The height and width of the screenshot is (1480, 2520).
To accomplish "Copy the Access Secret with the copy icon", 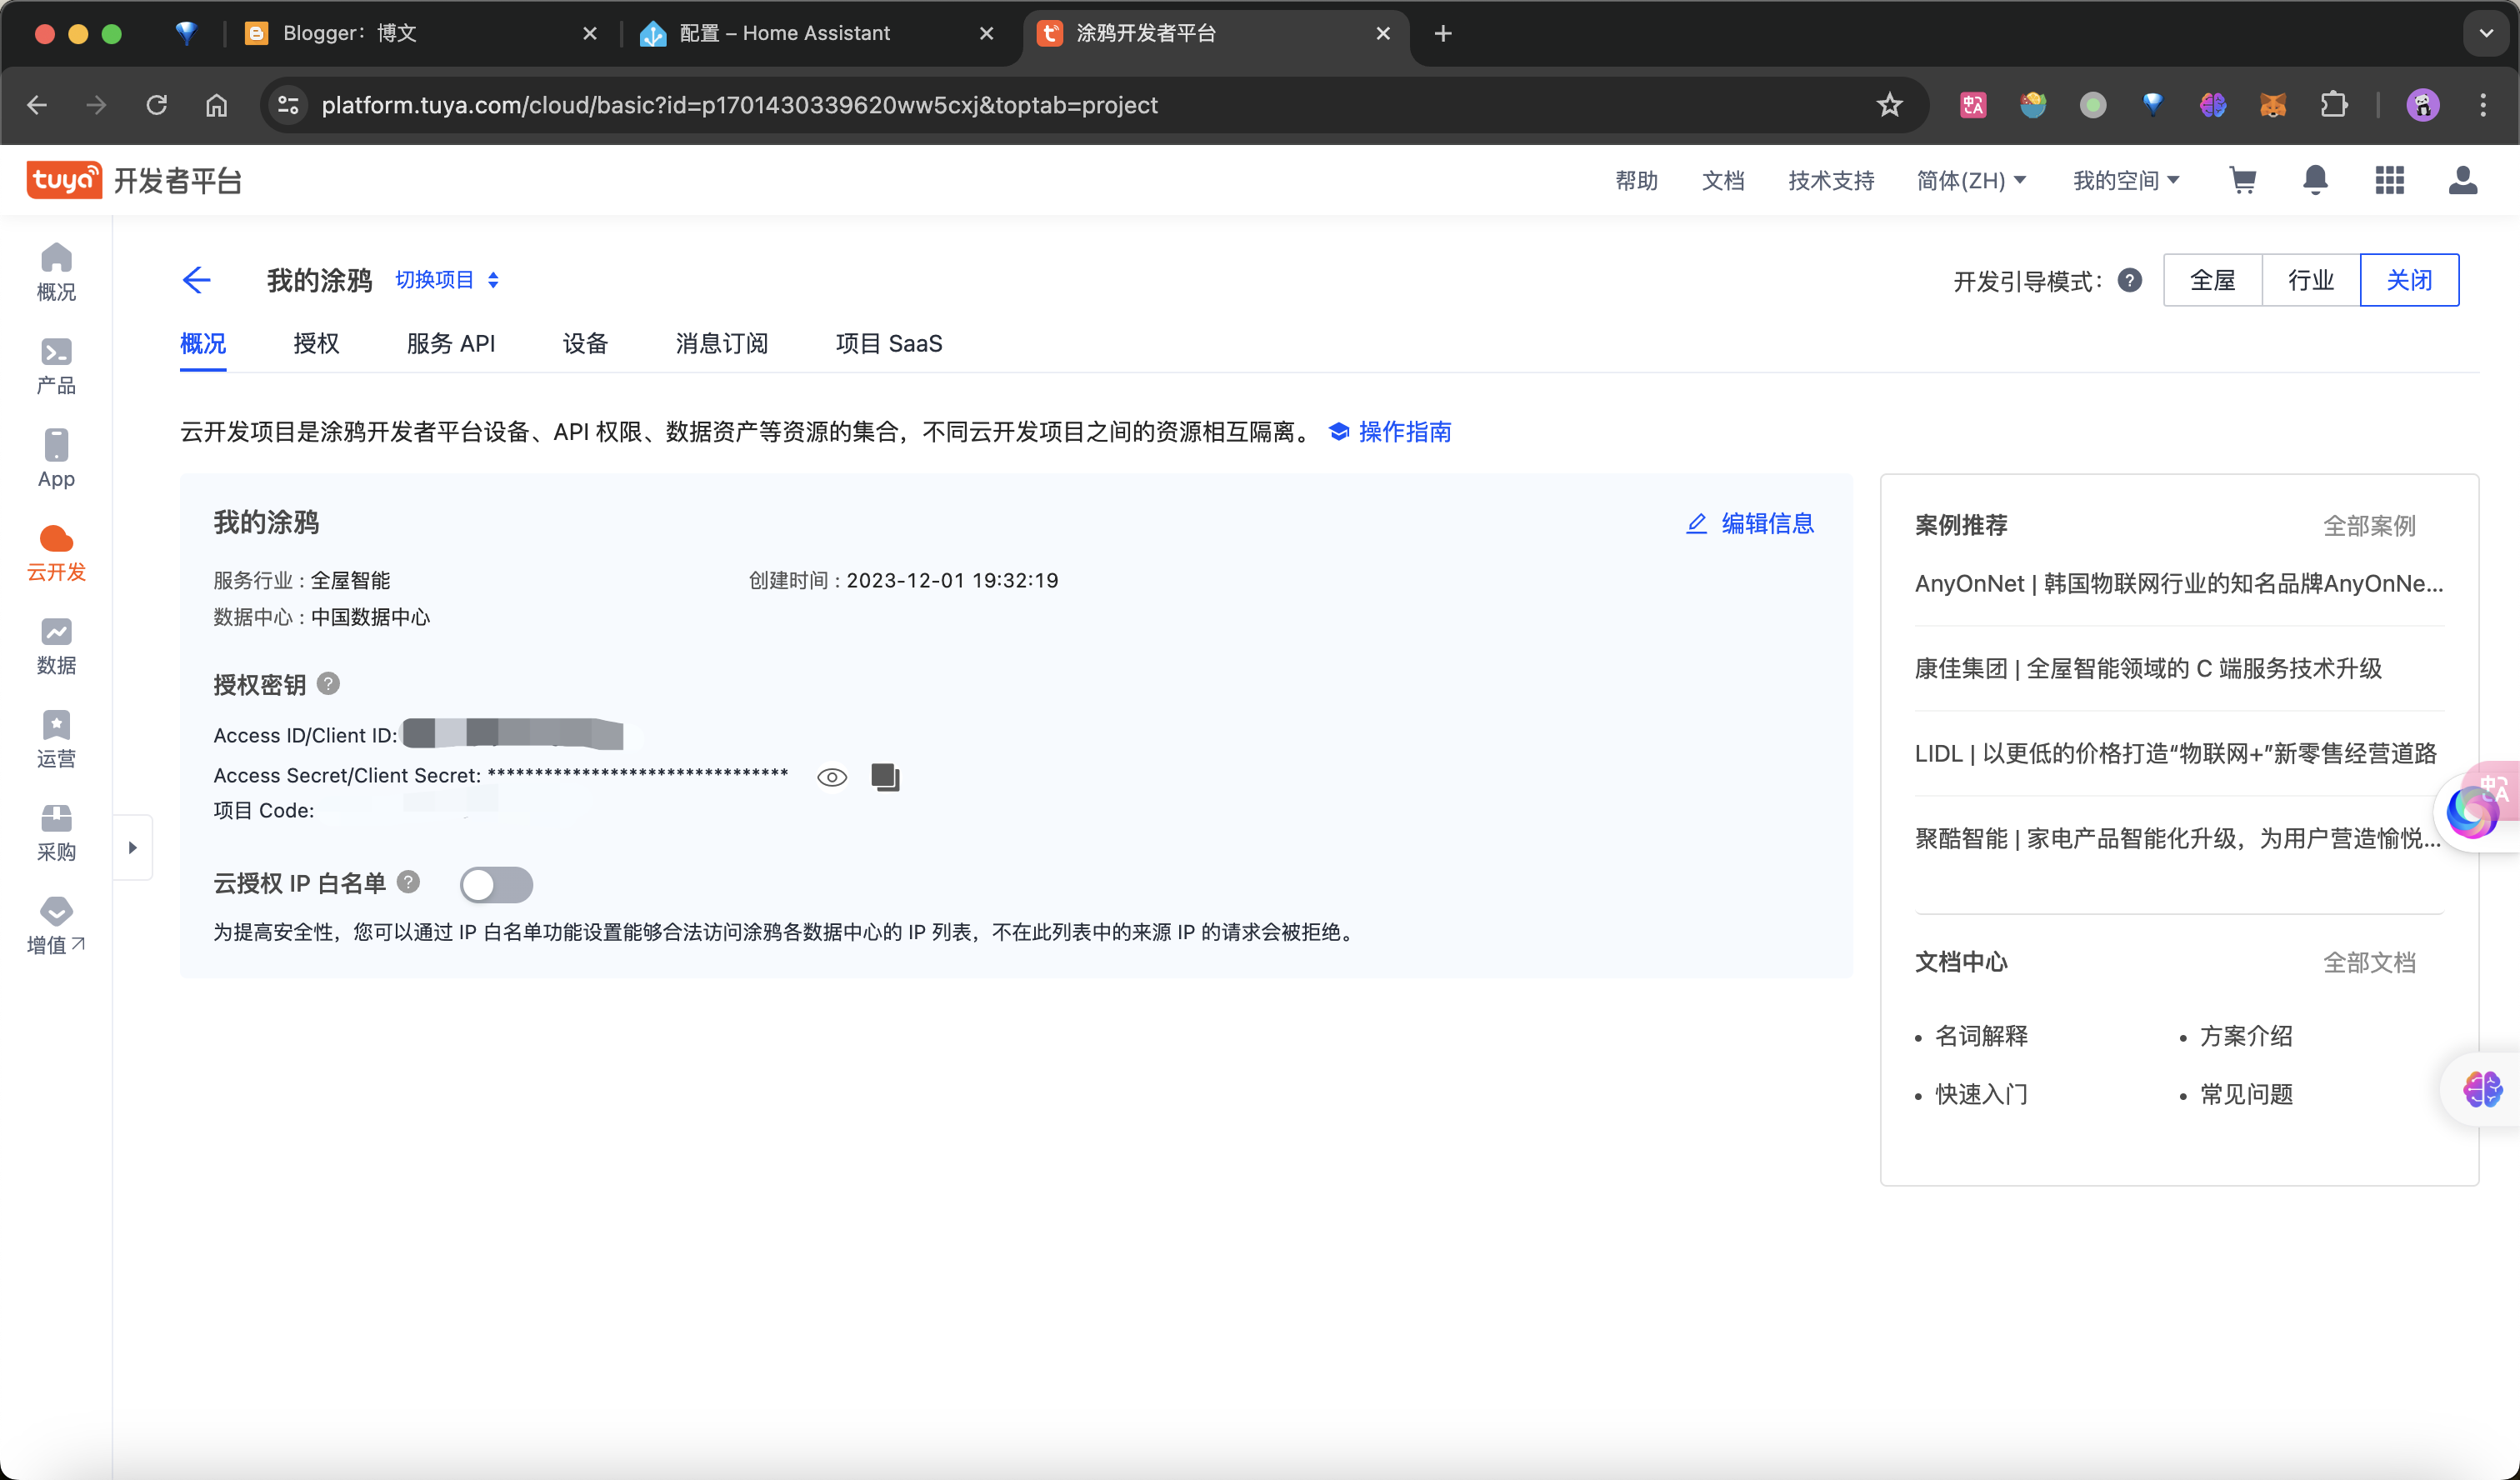I will 885,777.
